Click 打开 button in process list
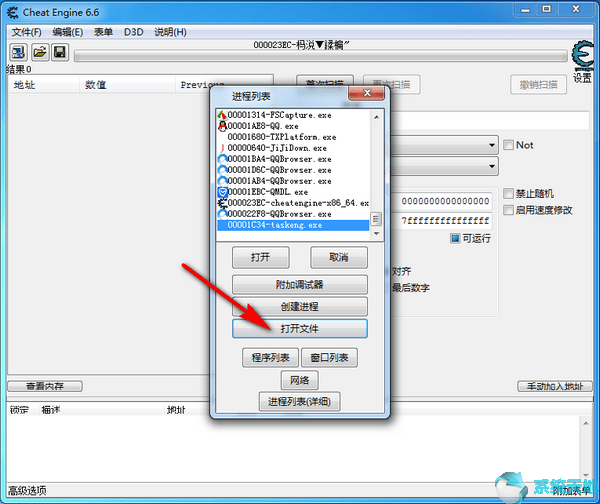This screenshot has width=600, height=504. (x=261, y=258)
